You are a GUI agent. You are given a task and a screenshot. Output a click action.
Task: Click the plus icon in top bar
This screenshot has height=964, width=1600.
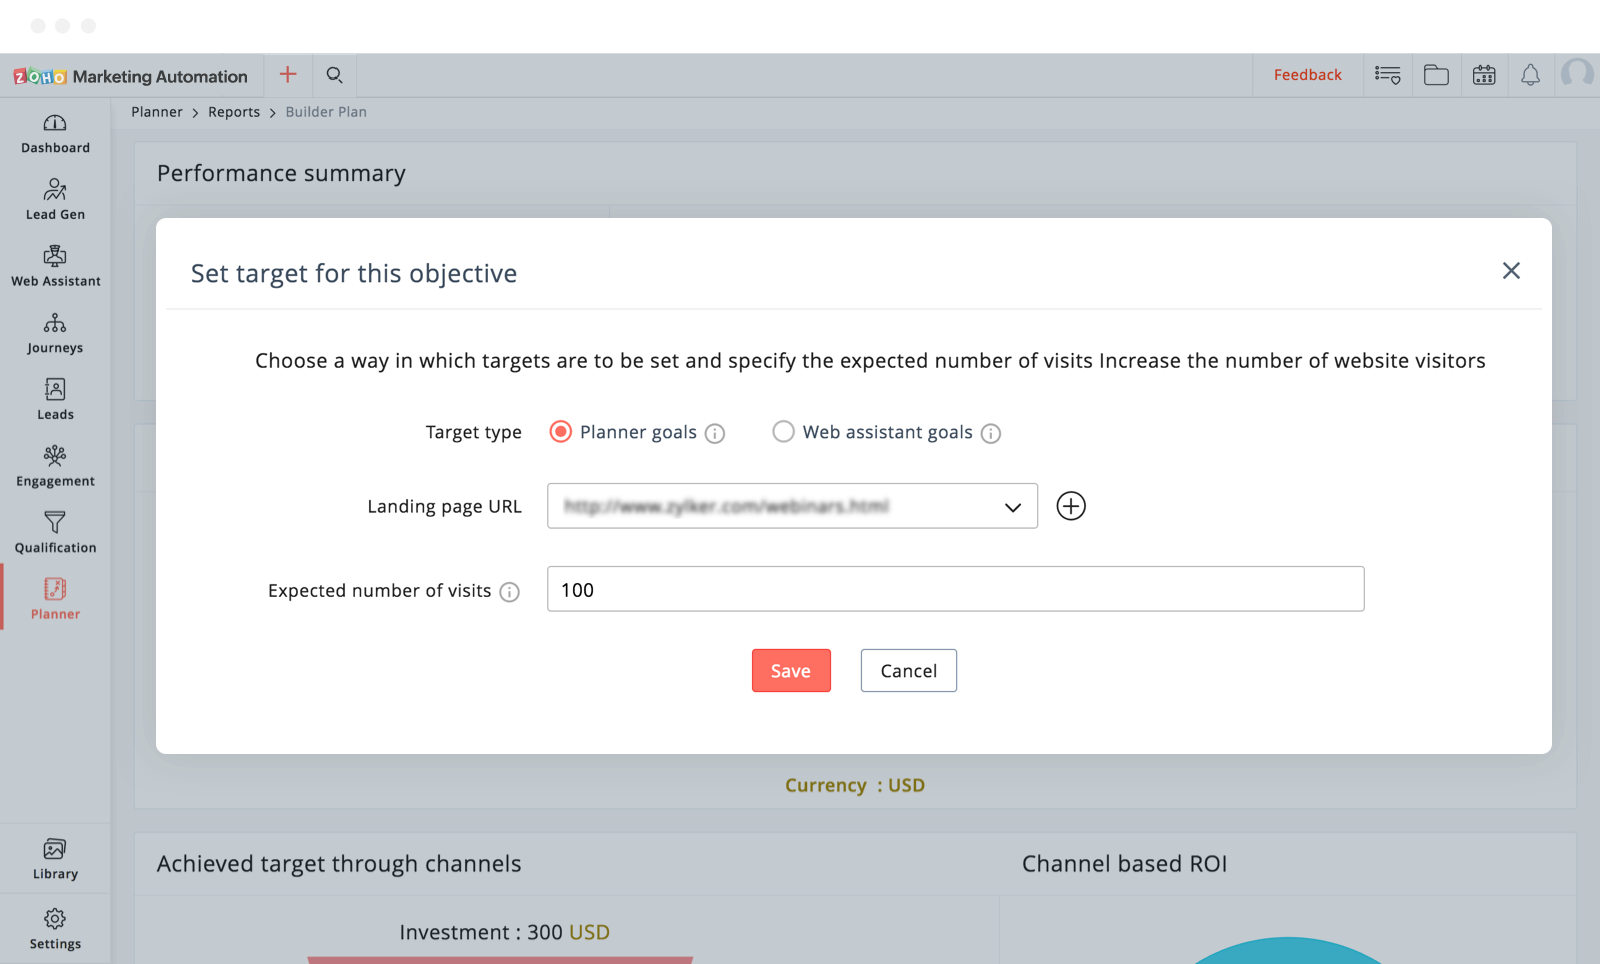(288, 75)
